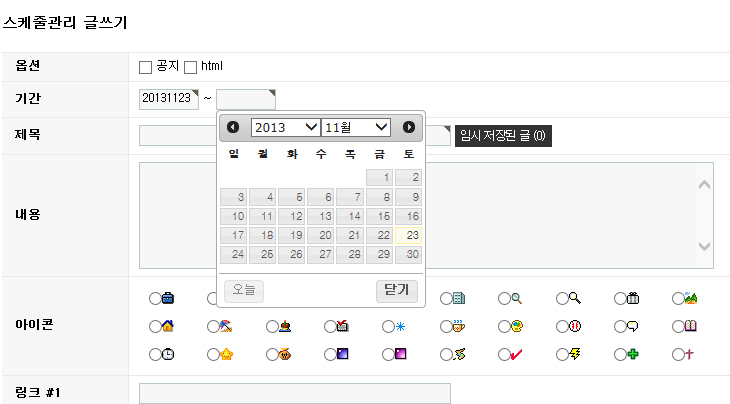Viewport: 730px width, 404px height.
Task: Pick day 24 in the calendar
Action: pyautogui.click(x=233, y=255)
